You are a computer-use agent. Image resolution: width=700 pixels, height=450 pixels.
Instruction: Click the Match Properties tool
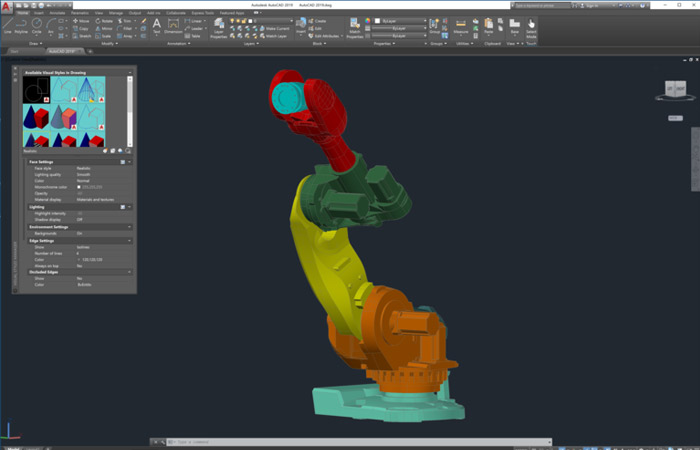356,27
